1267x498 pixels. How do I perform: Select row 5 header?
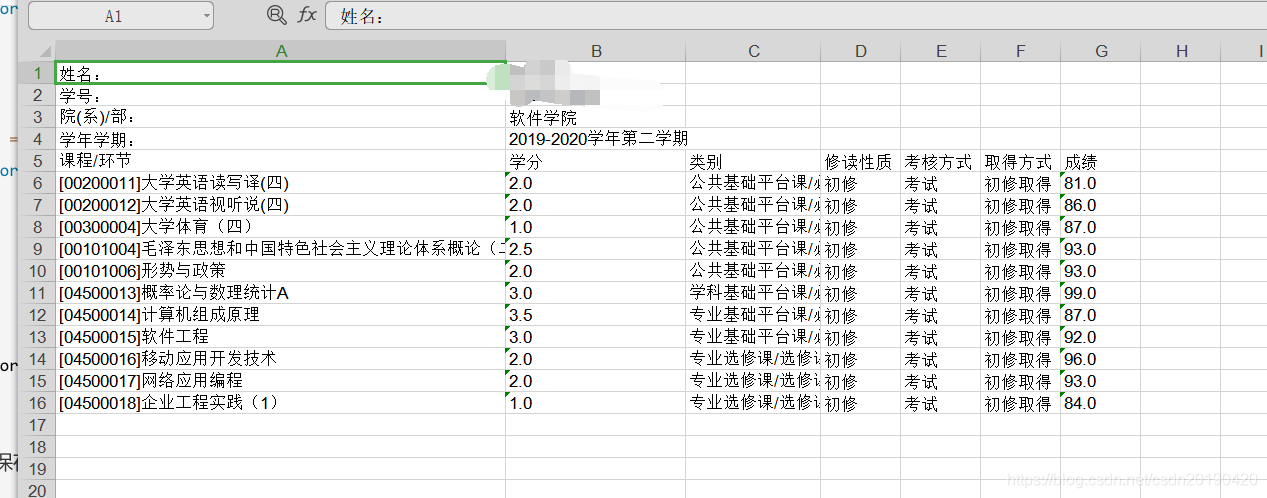click(38, 161)
